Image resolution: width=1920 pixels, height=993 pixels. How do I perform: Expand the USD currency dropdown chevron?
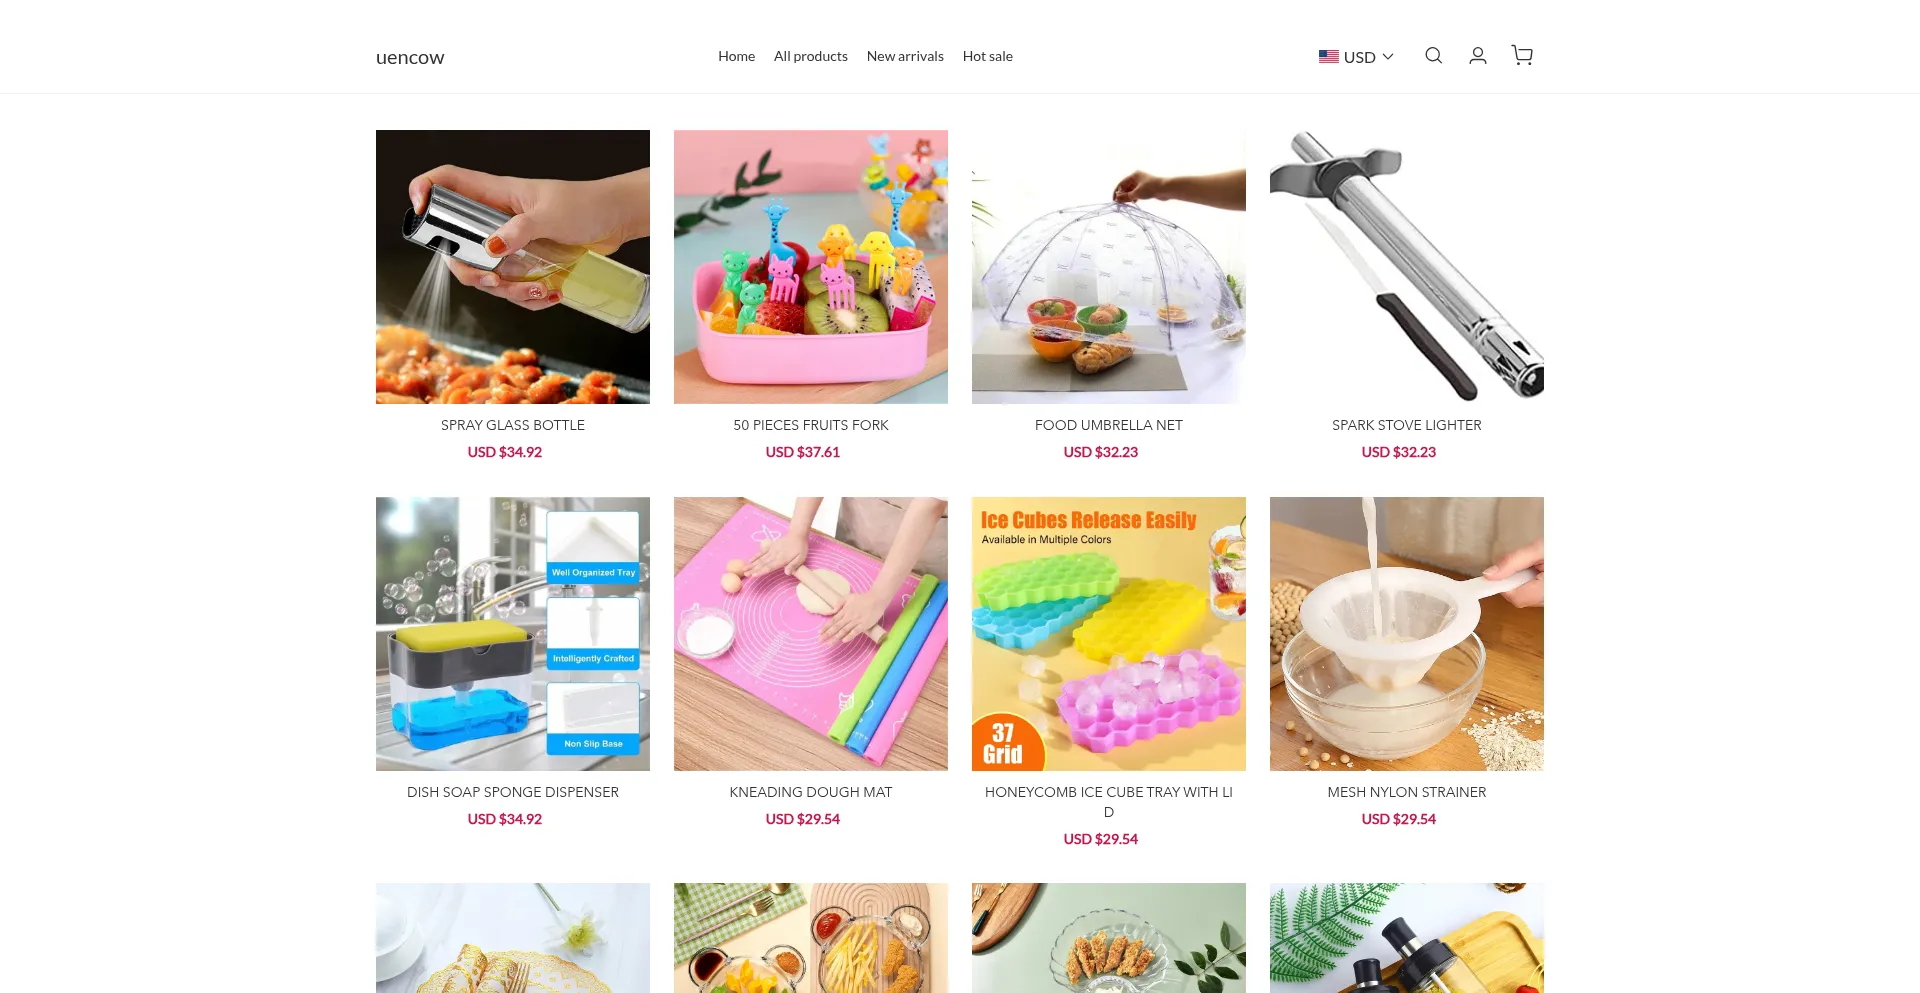1388,57
